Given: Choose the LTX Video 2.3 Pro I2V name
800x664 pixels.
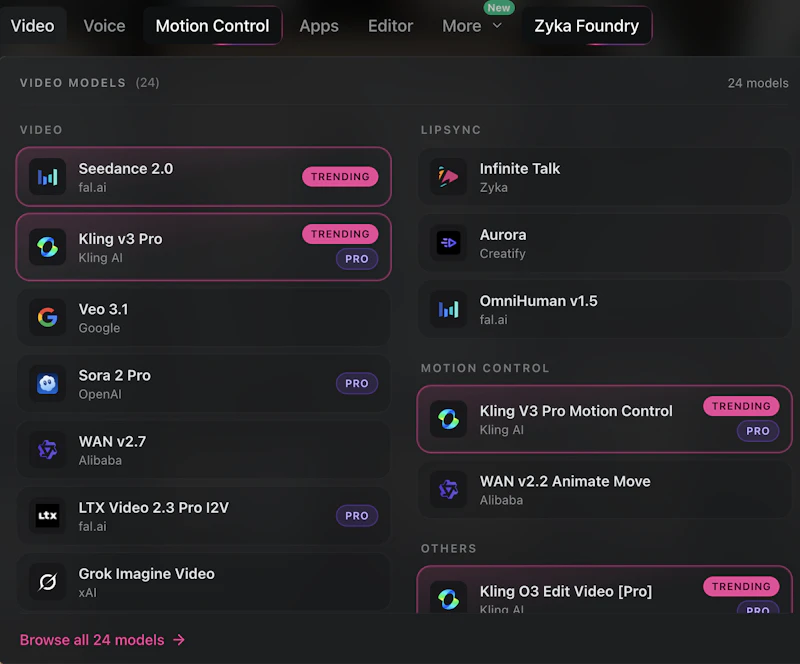Looking at the screenshot, I should (154, 507).
